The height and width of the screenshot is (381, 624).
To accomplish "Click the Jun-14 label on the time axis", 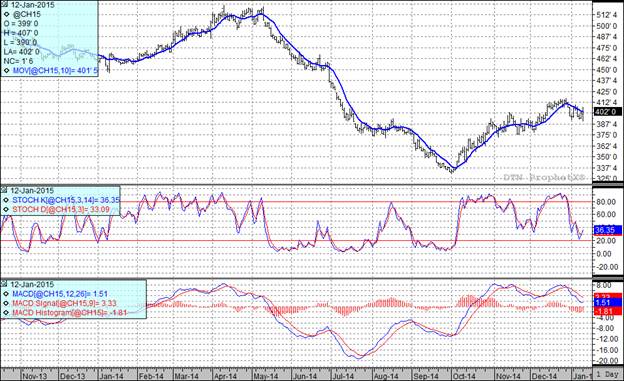I will pyautogui.click(x=304, y=376).
